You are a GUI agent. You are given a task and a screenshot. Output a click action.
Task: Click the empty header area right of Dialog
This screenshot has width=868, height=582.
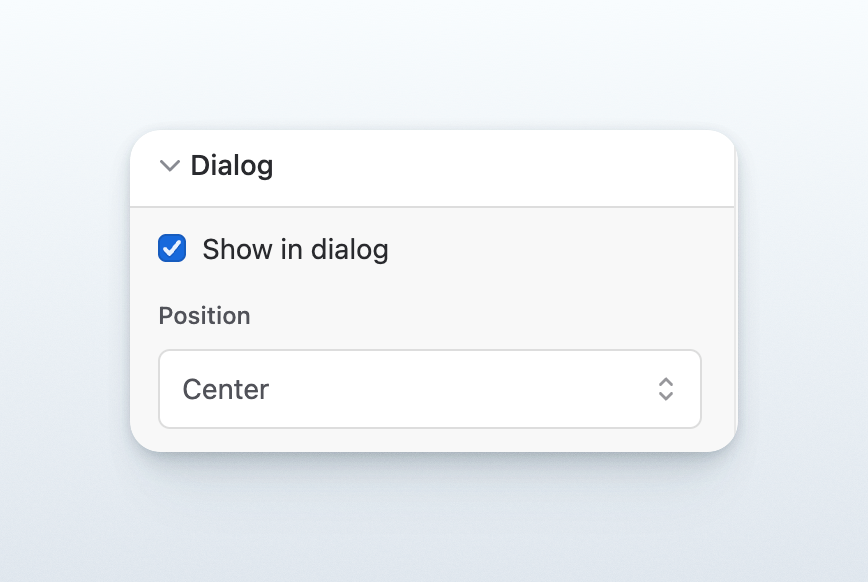coord(500,167)
